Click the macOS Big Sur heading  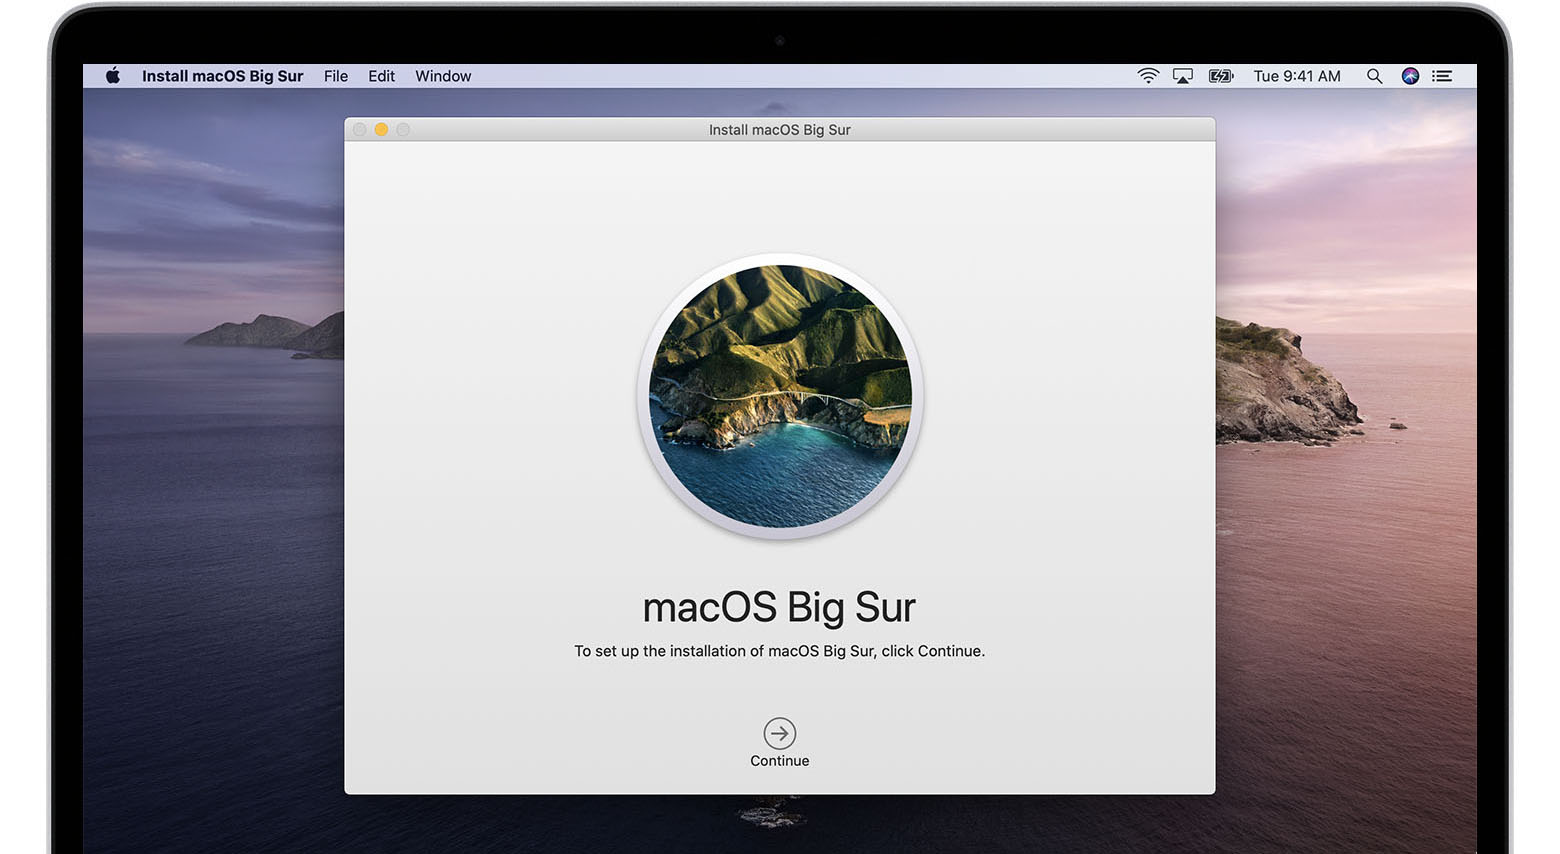point(779,607)
